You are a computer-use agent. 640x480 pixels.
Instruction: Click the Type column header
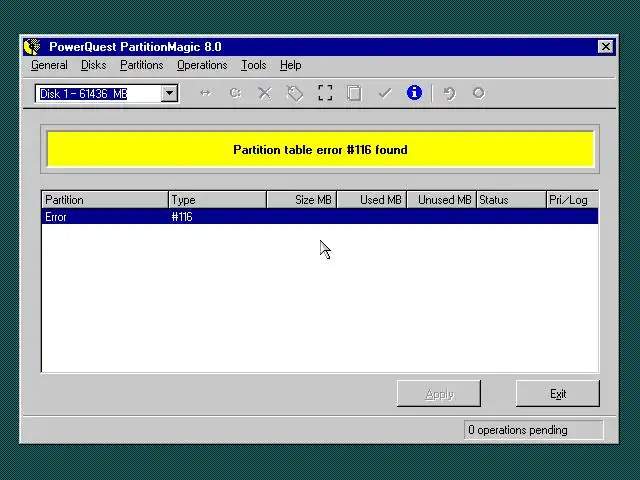218,200
